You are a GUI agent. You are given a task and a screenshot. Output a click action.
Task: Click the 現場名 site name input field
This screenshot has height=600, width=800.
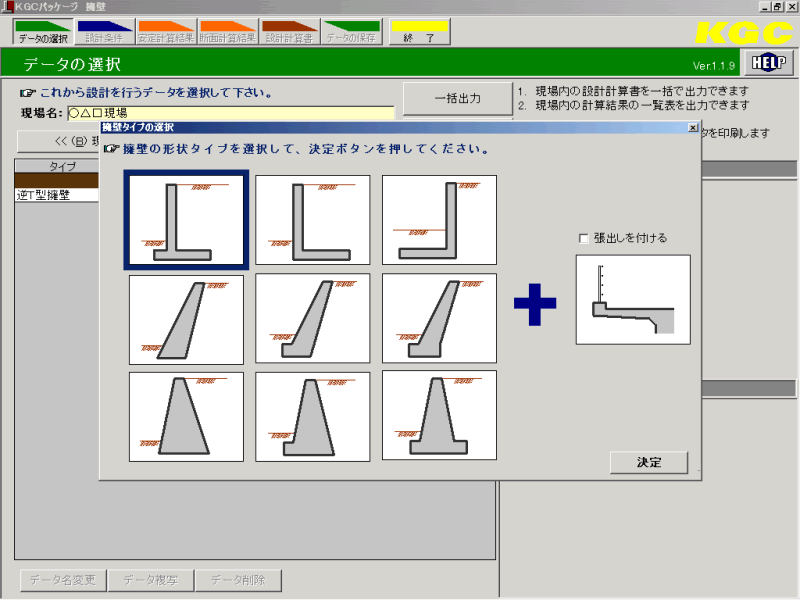point(230,113)
